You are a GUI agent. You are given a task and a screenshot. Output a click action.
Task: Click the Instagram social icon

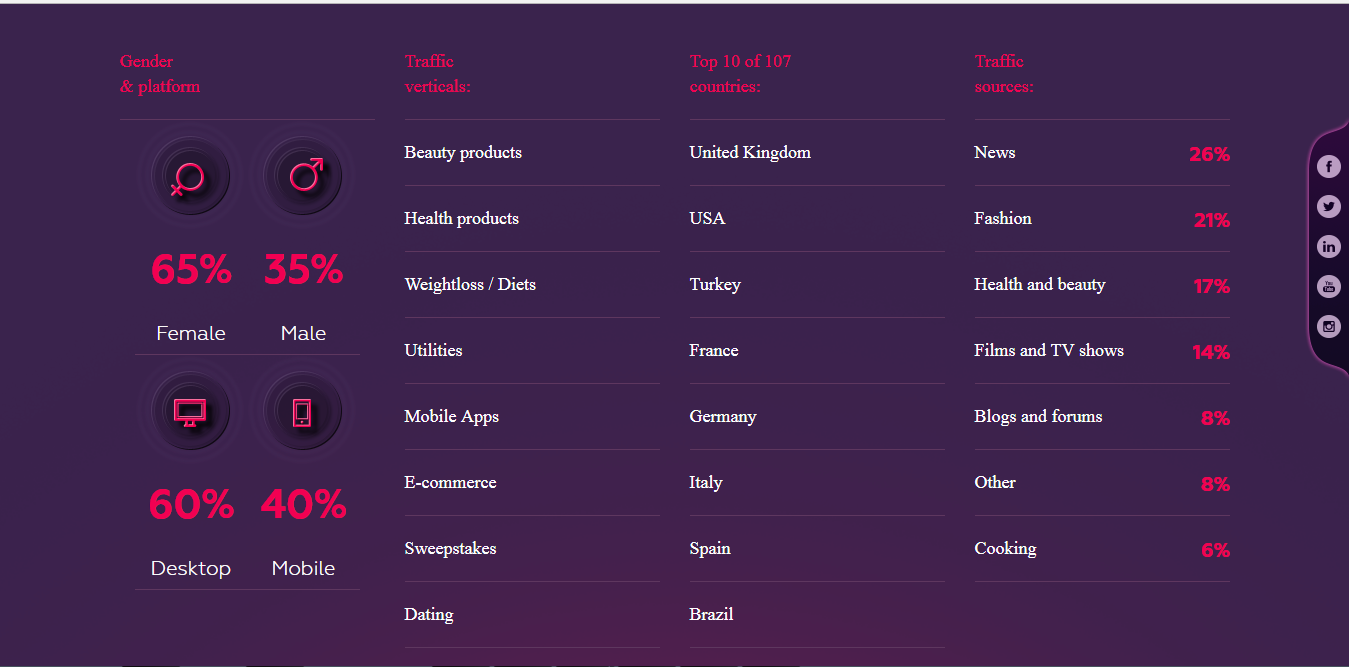pyautogui.click(x=1328, y=326)
